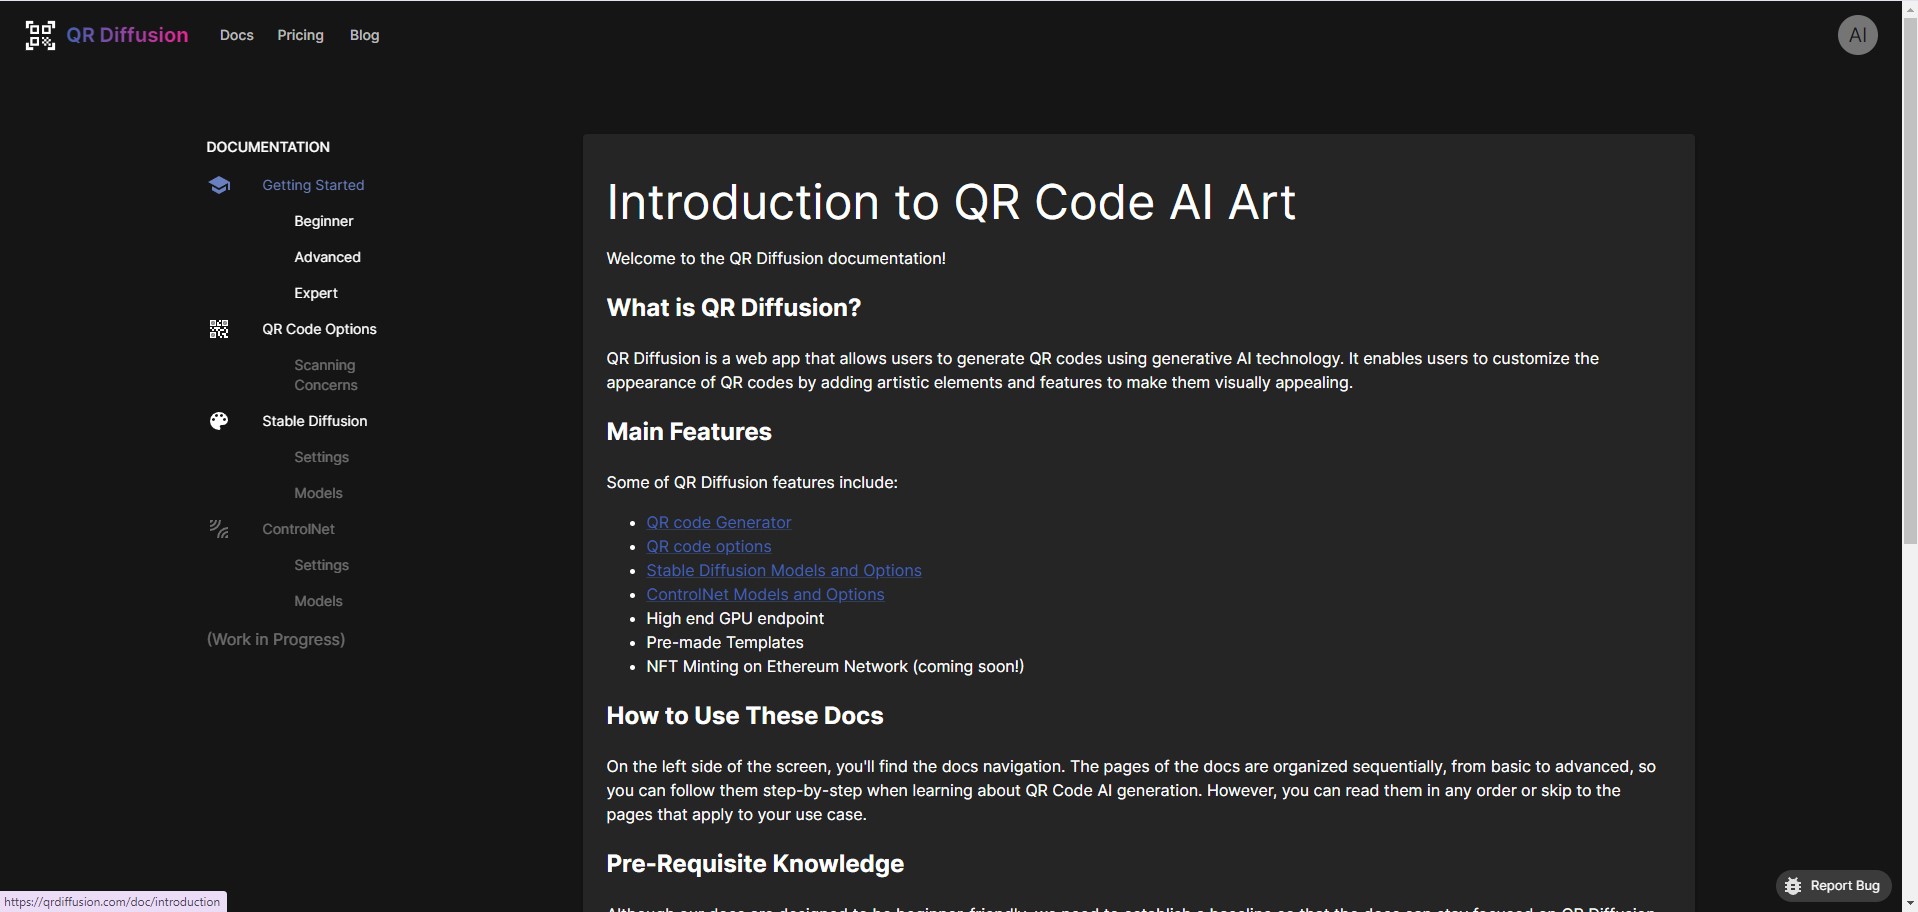The width and height of the screenshot is (1918, 912).
Task: Click the QR code icon beside QR Code Options
Action: [x=219, y=329]
